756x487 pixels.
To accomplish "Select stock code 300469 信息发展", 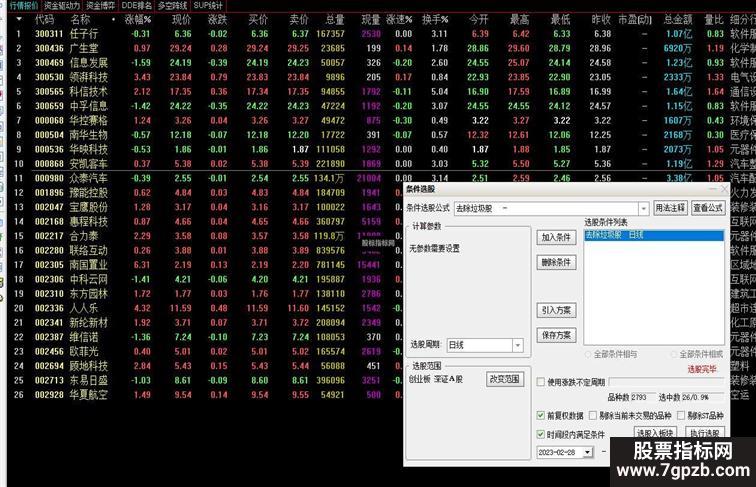I will tap(71, 63).
